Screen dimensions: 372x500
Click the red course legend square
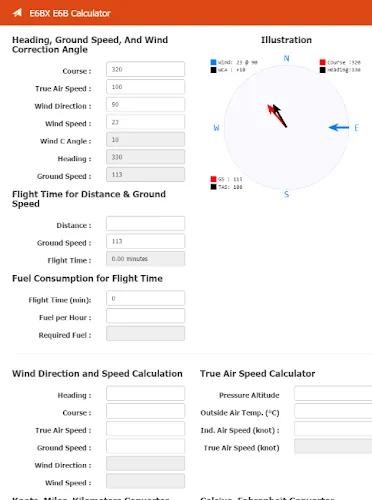[322, 62]
